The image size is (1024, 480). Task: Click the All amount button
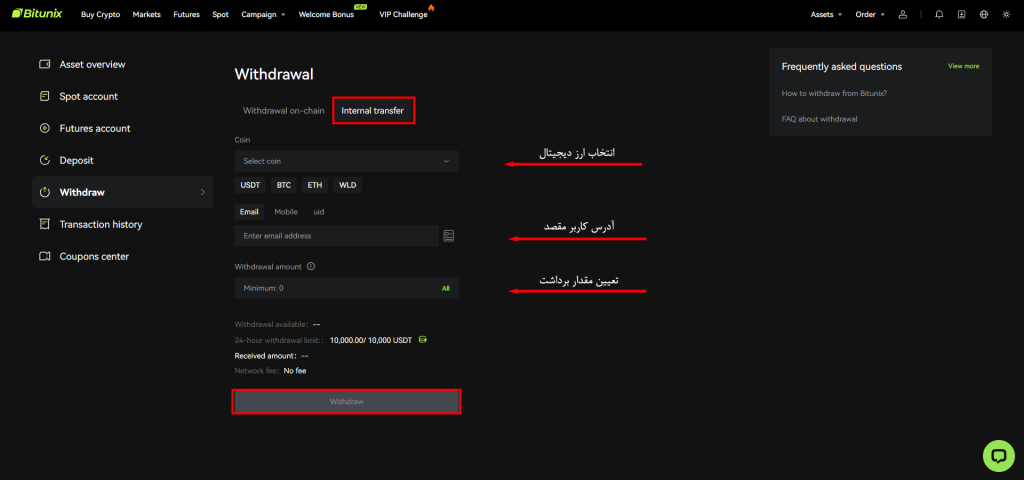(446, 288)
